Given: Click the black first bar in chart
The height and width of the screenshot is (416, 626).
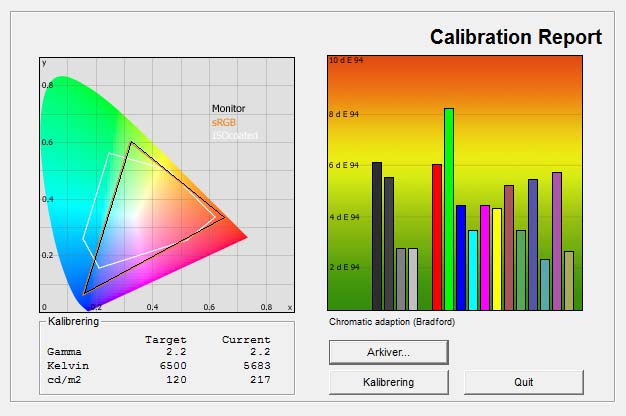Looking at the screenshot, I should point(377,236).
